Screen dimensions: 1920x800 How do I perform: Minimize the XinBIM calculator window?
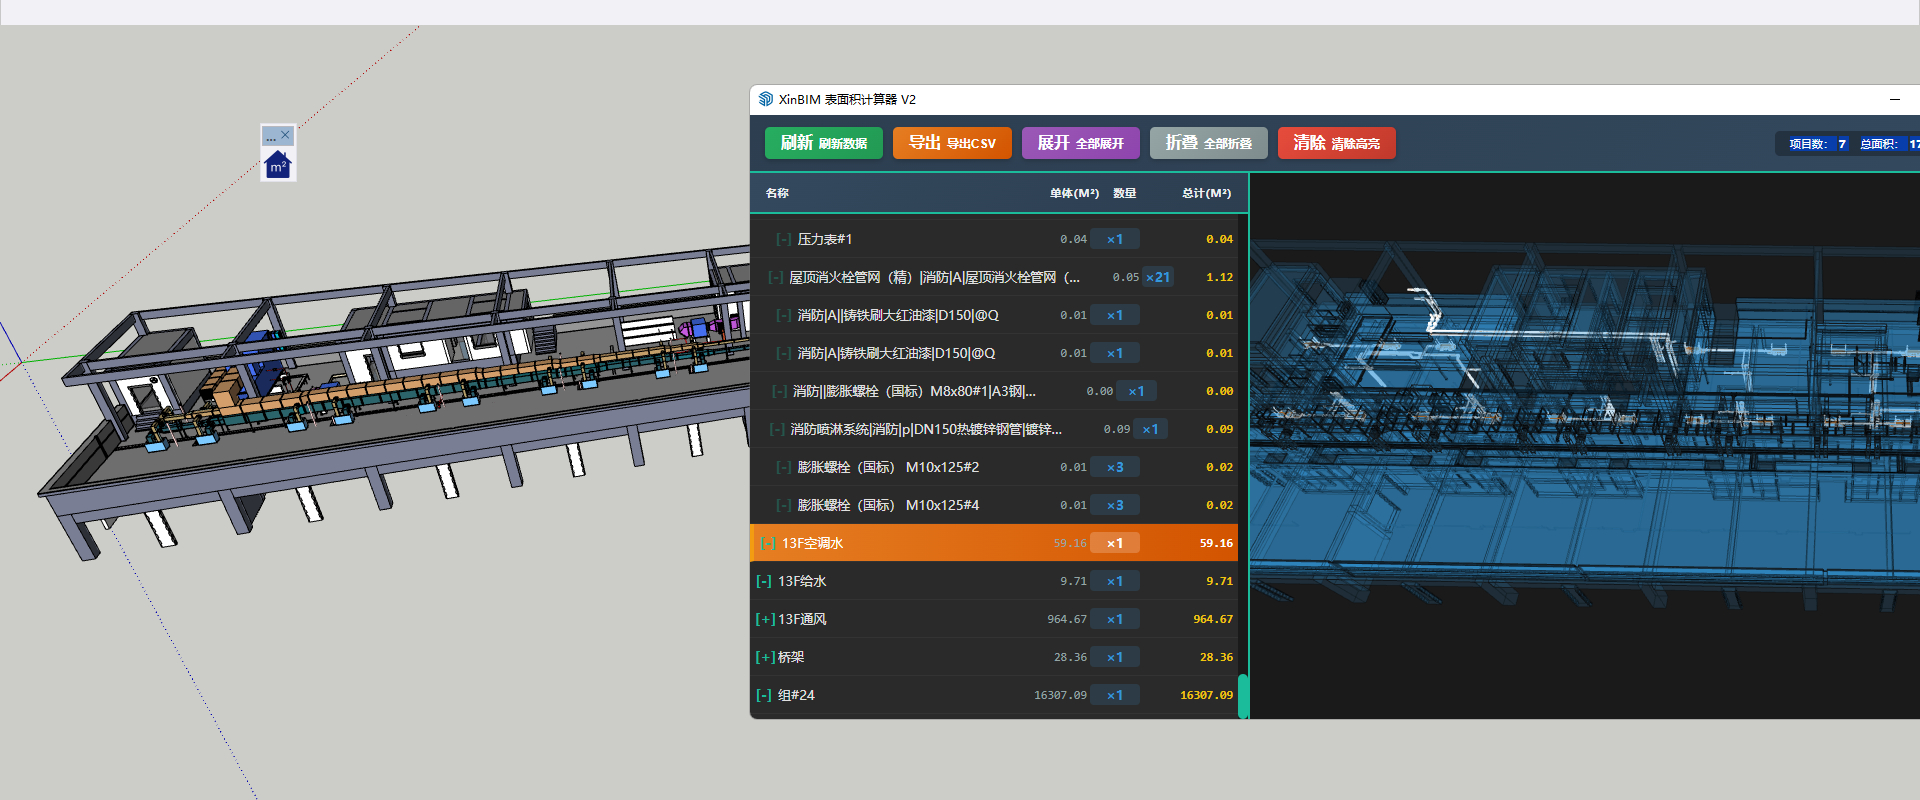(1894, 99)
